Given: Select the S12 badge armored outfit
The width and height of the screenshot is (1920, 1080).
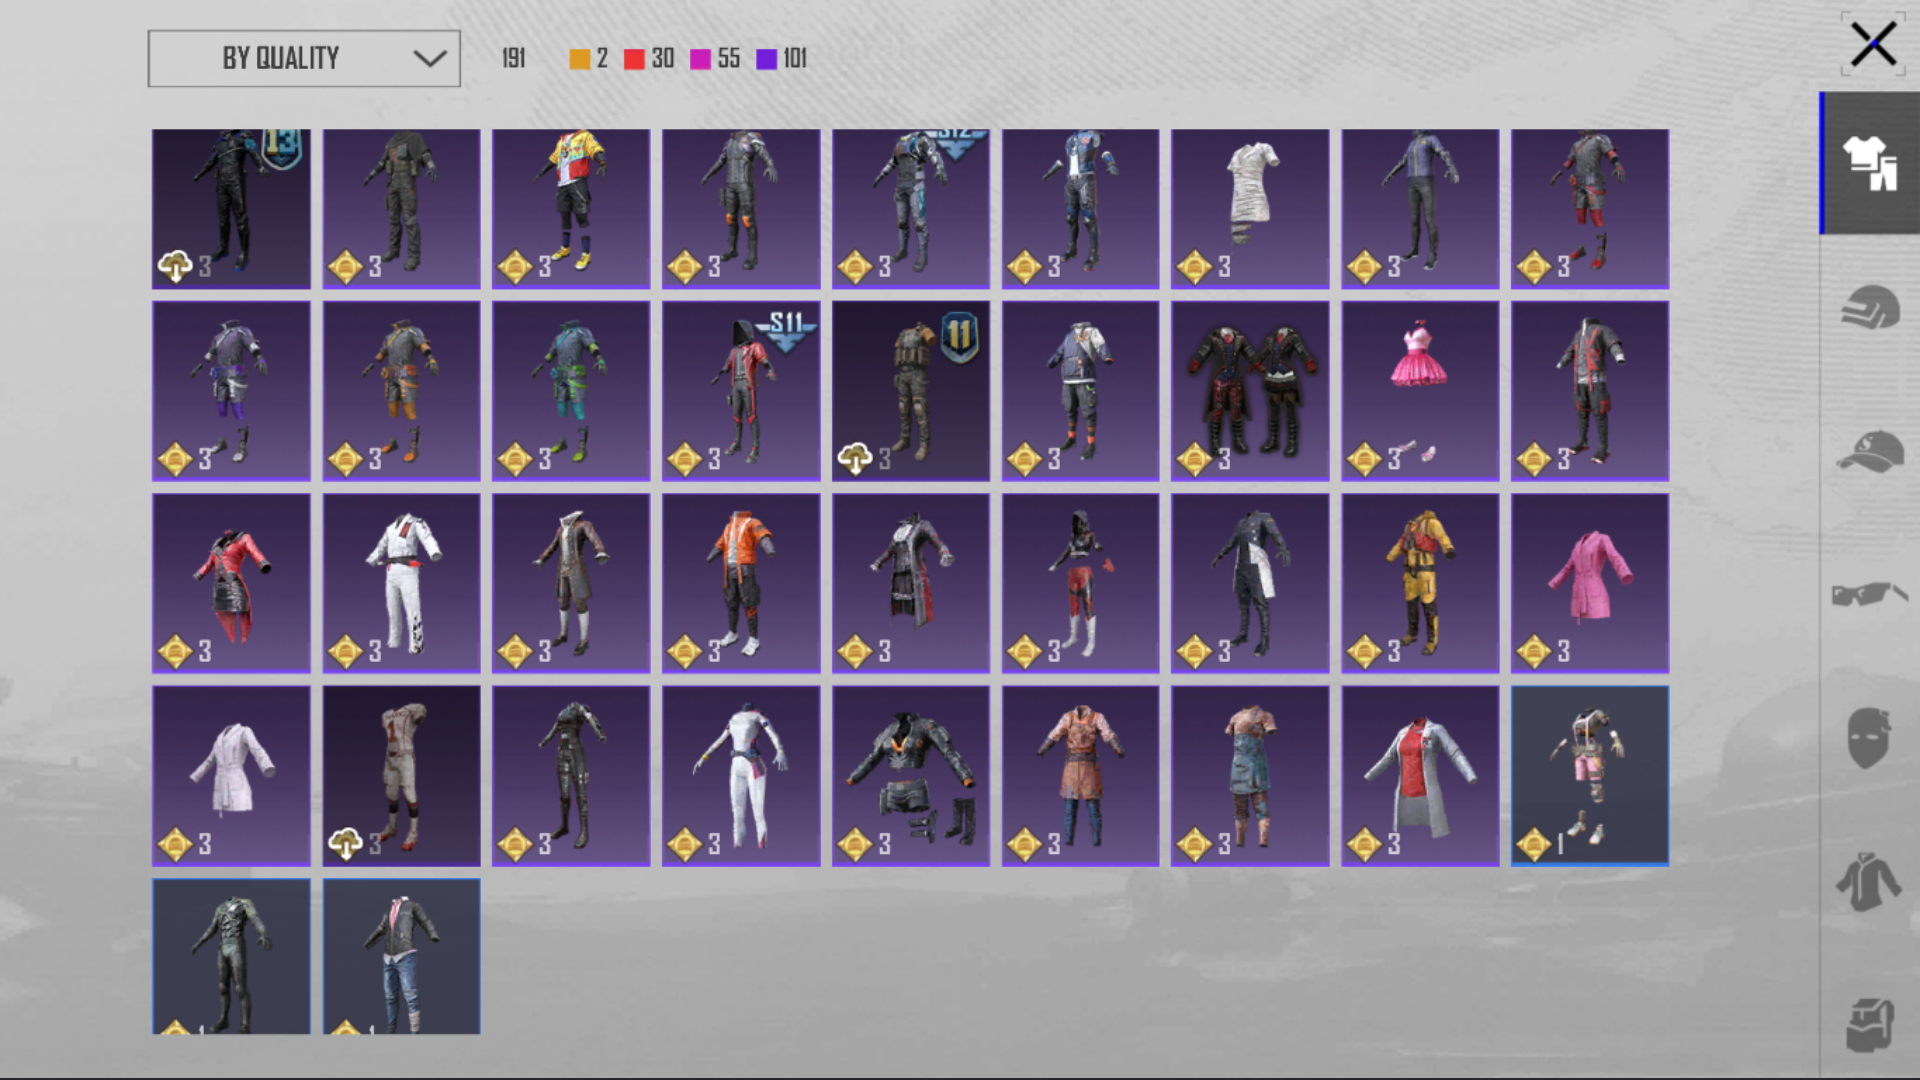Looking at the screenshot, I should click(911, 209).
